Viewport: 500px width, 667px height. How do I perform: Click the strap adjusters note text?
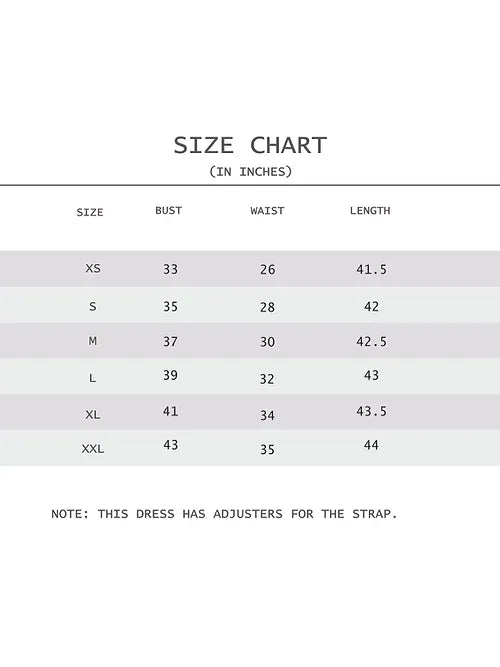[224, 514]
